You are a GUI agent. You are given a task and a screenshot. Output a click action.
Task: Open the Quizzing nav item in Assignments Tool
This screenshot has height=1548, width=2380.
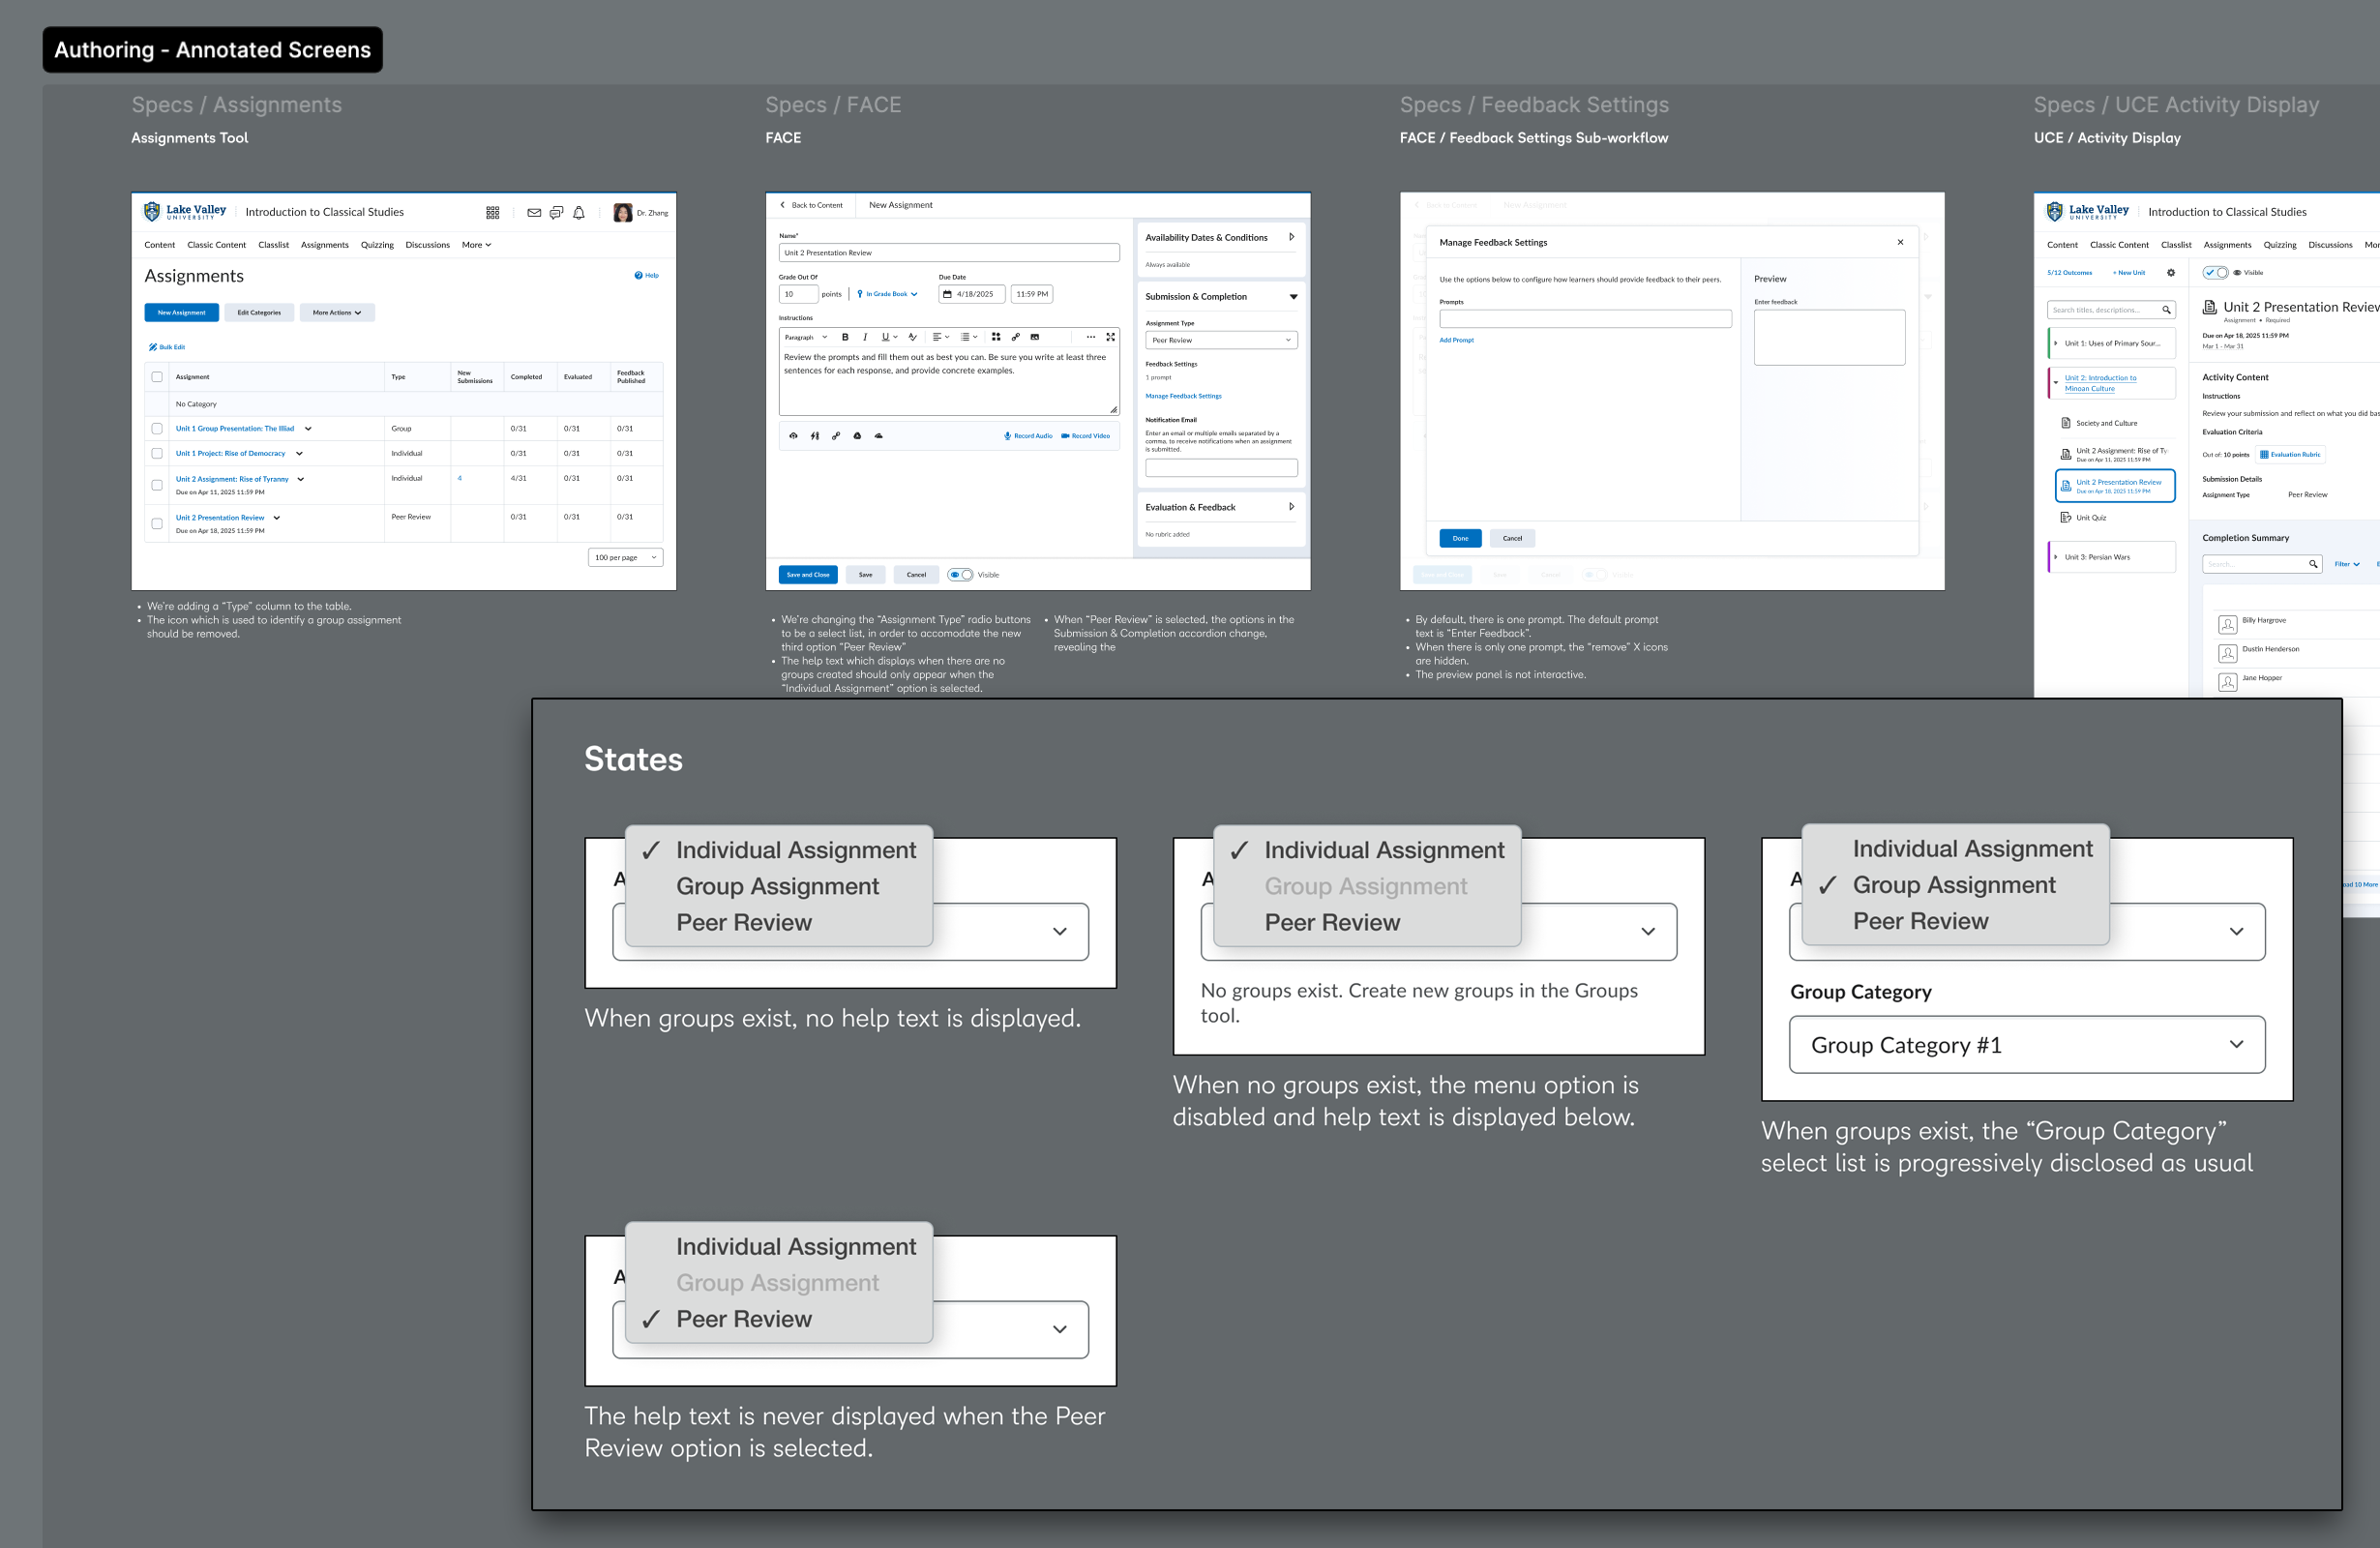click(x=377, y=245)
